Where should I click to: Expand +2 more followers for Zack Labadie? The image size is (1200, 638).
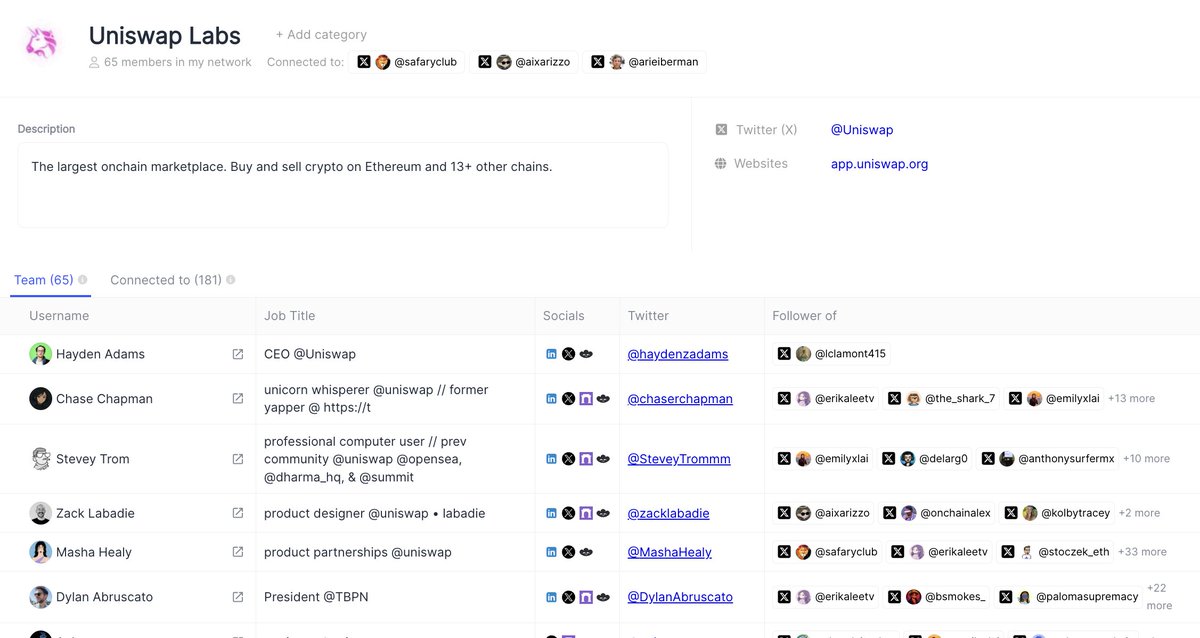click(1139, 513)
